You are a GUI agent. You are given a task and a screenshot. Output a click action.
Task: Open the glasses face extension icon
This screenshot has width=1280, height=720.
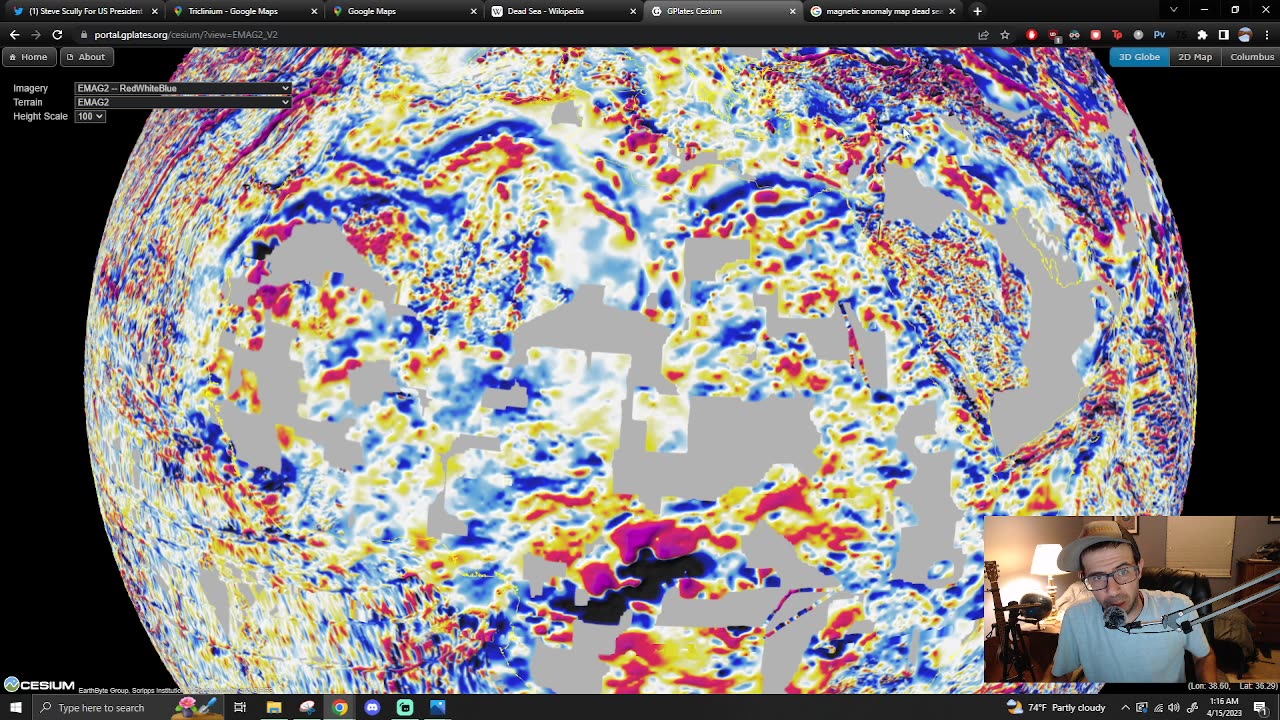click(x=1074, y=35)
